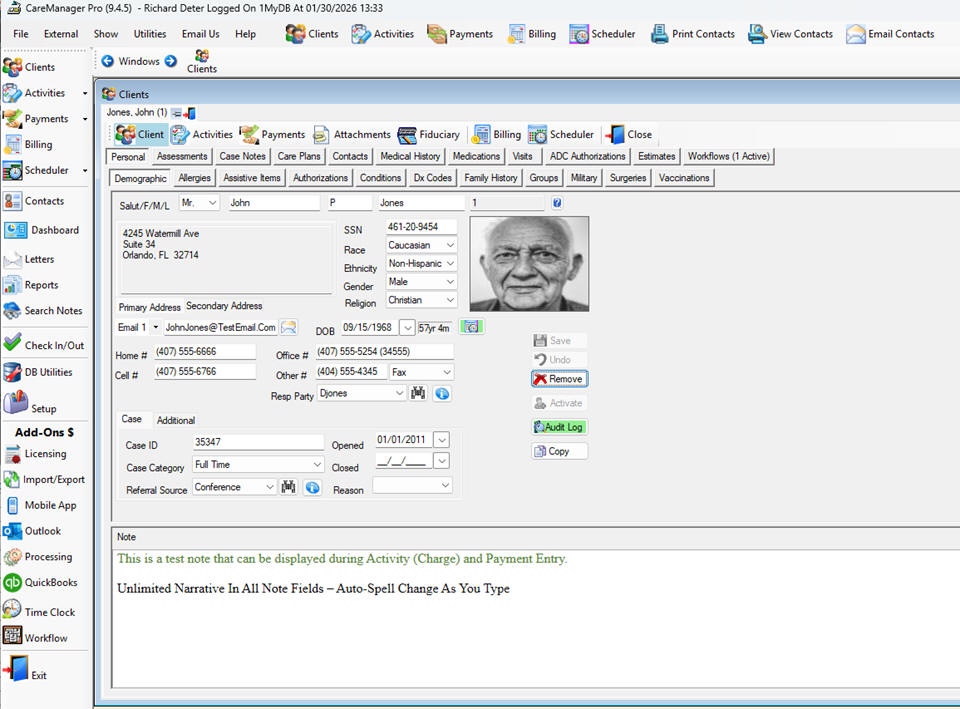
Task: Click into the SSN input field
Action: point(420,227)
